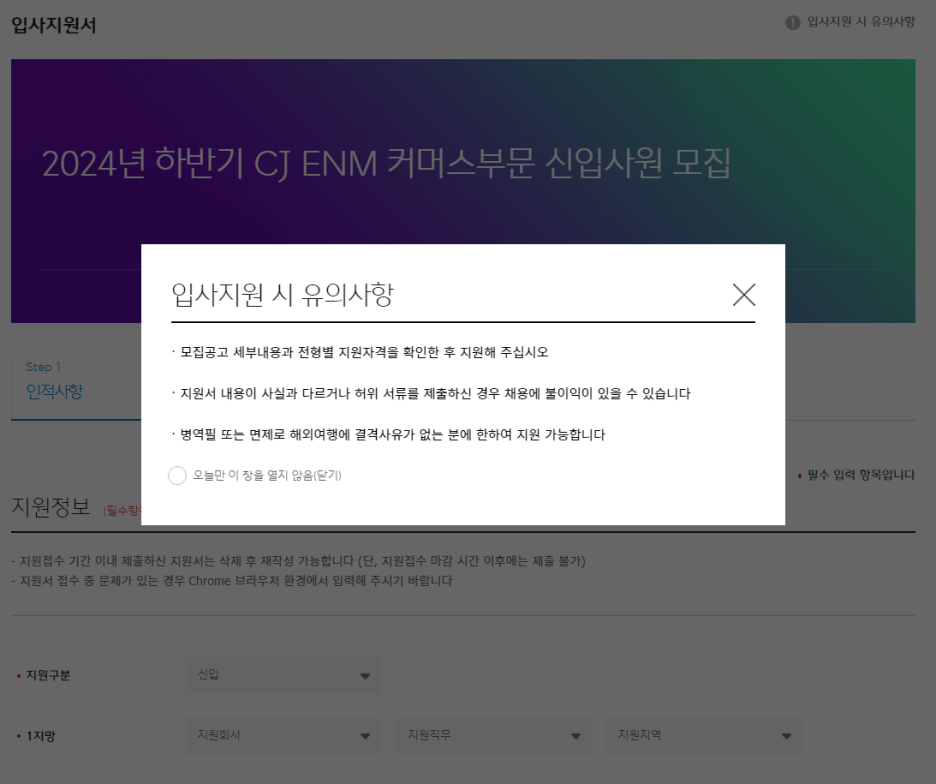Click the exclamation info icon at top right
The width and height of the screenshot is (936, 784).
coord(792,23)
